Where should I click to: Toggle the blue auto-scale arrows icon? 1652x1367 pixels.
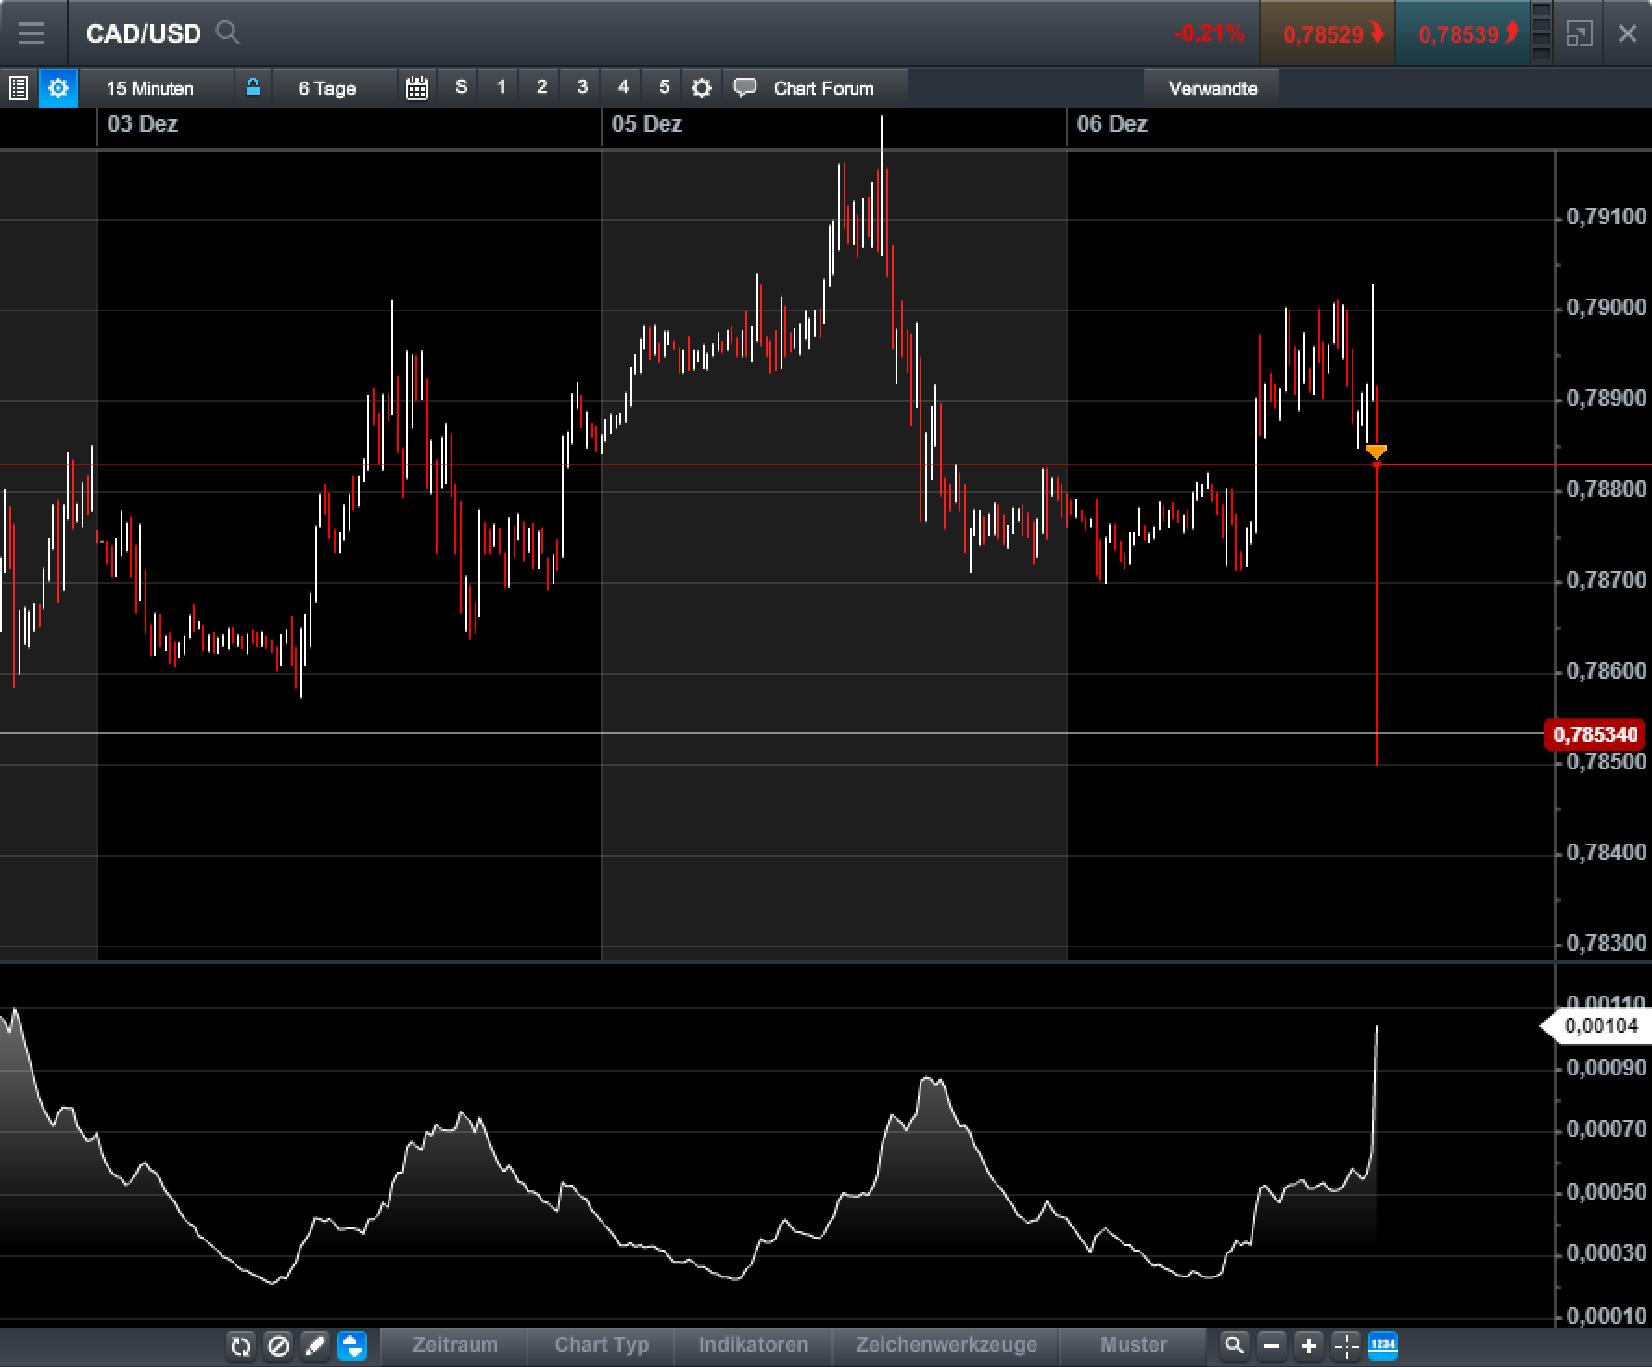click(x=350, y=1346)
